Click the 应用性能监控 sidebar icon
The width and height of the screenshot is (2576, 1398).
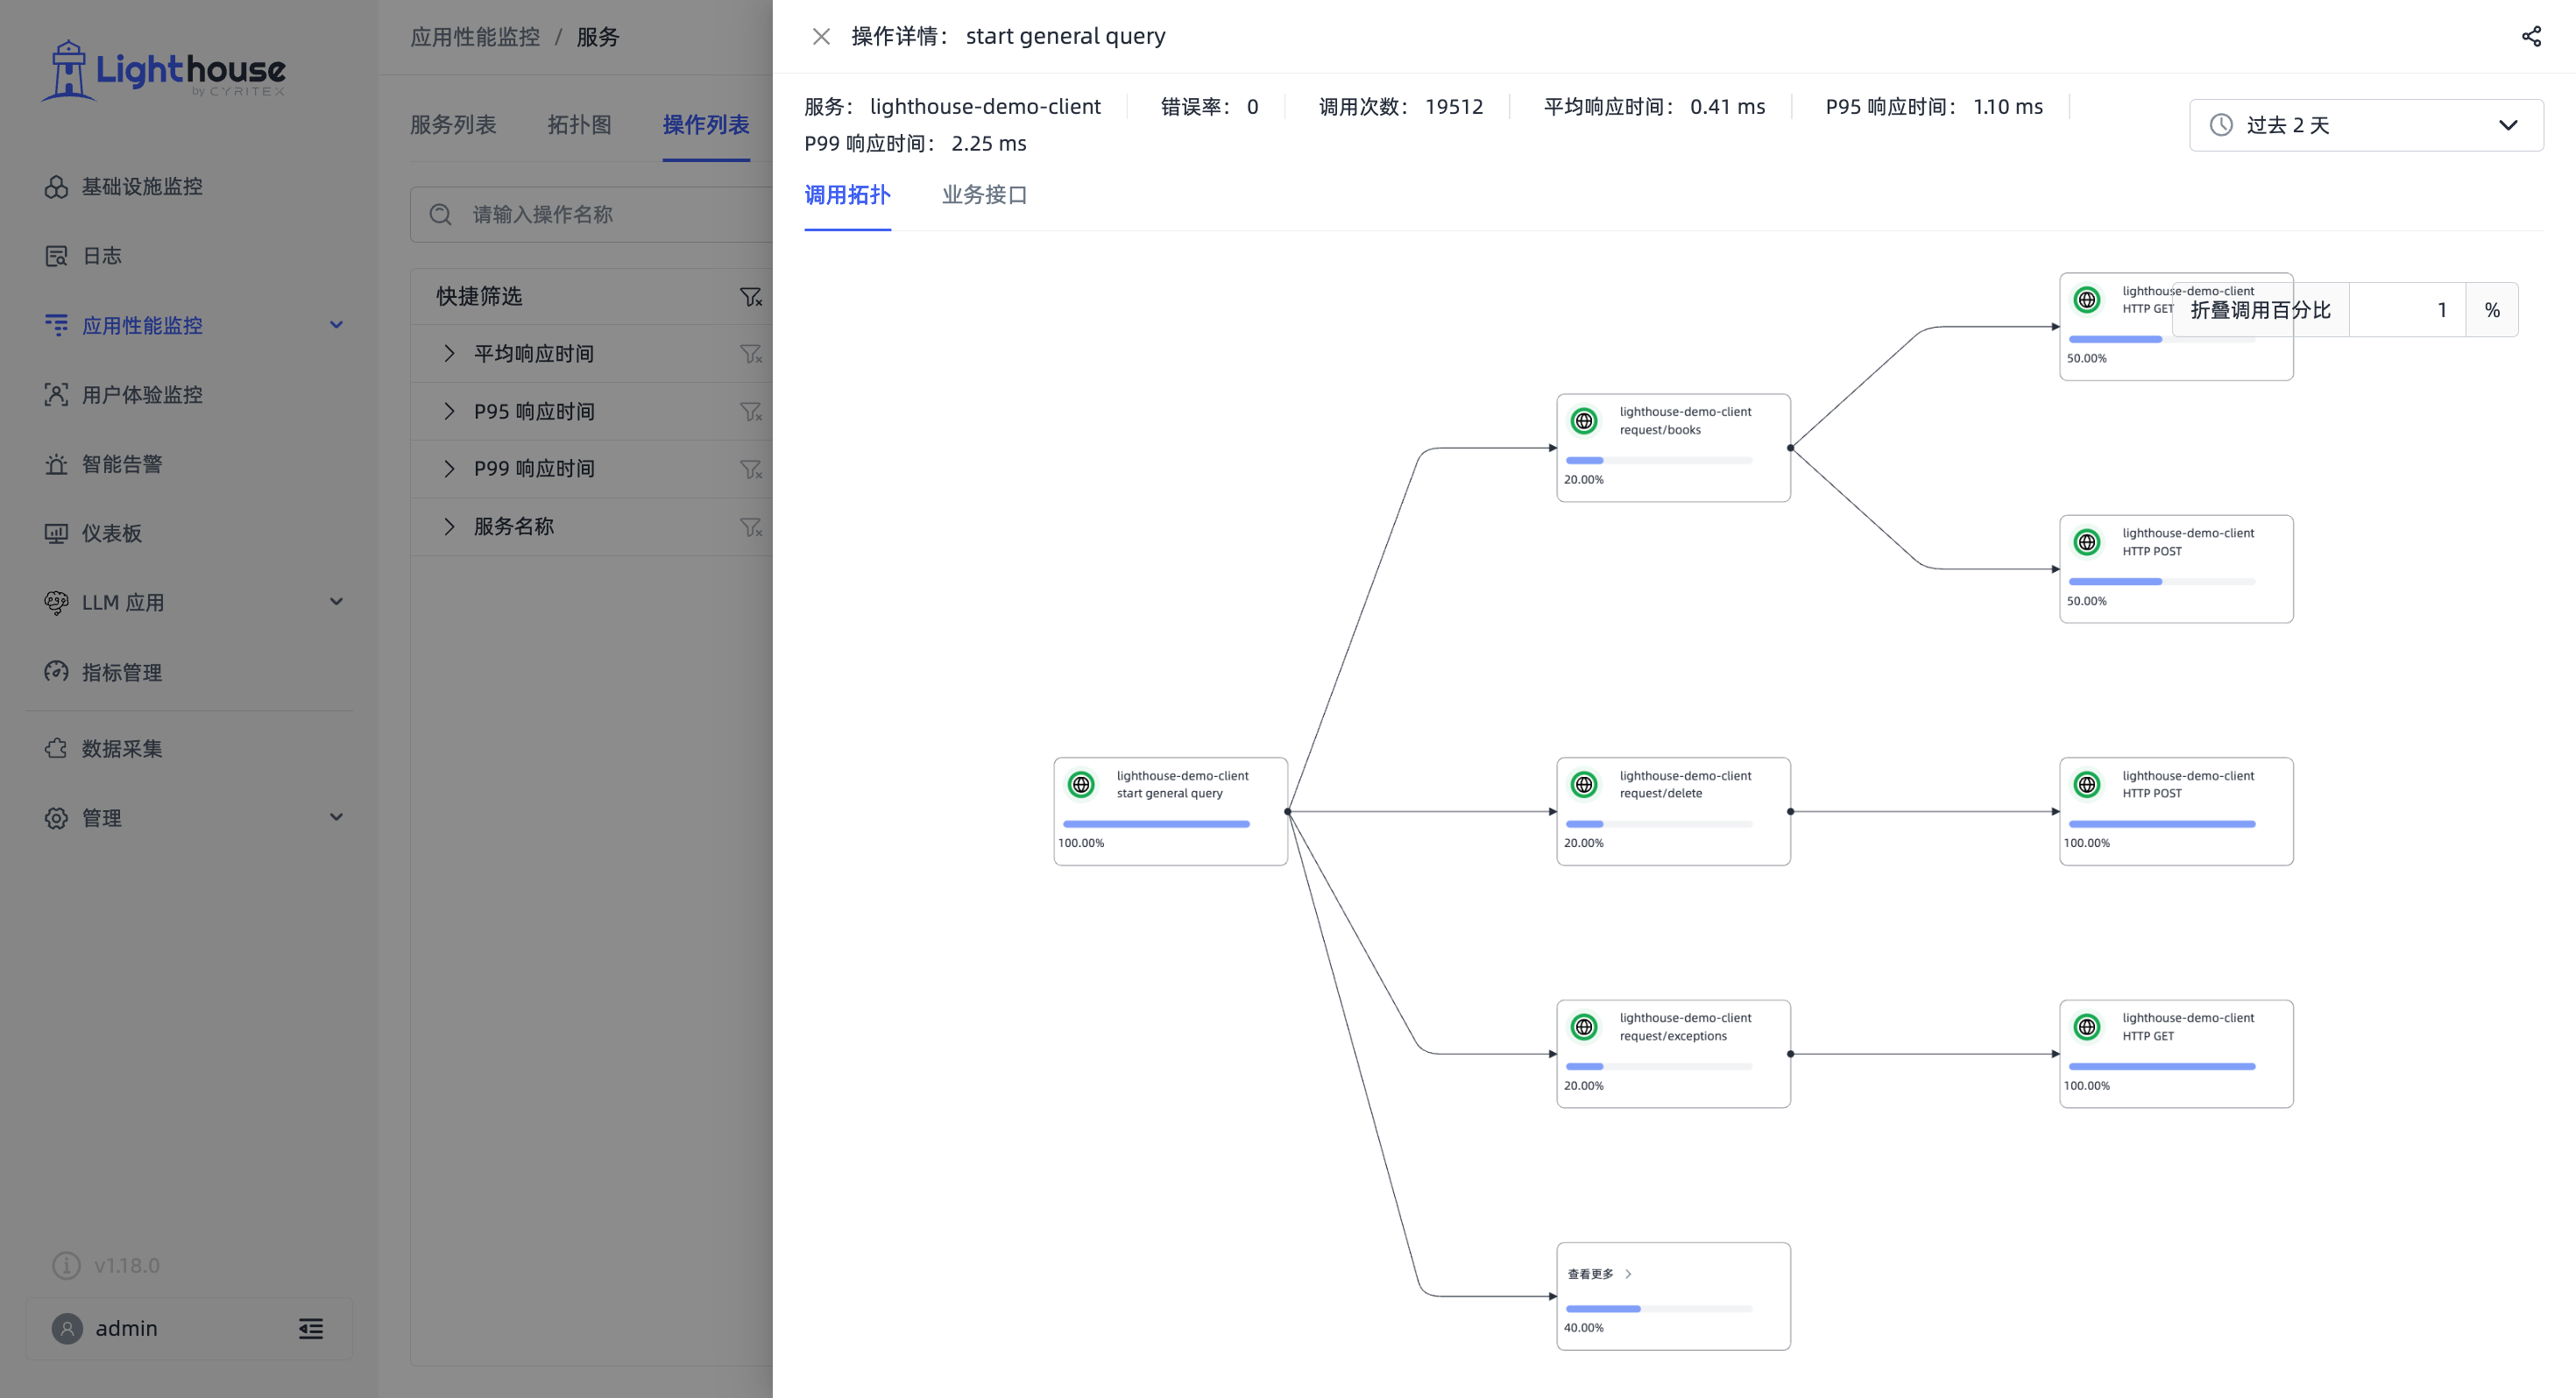point(56,325)
